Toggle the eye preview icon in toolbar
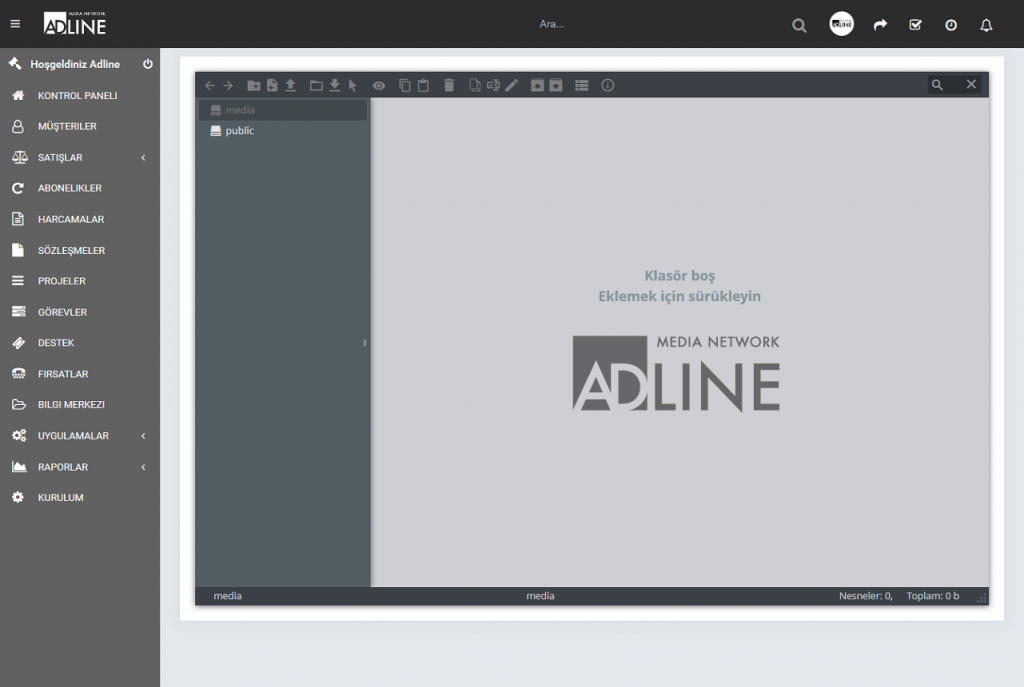 click(x=379, y=85)
